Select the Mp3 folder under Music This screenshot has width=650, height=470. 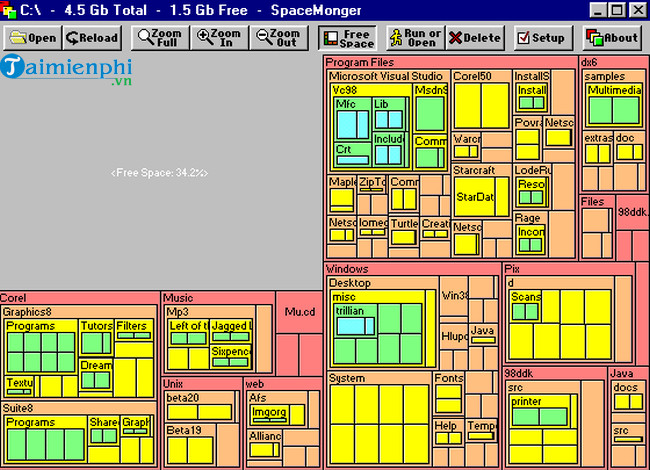pyautogui.click(x=177, y=312)
